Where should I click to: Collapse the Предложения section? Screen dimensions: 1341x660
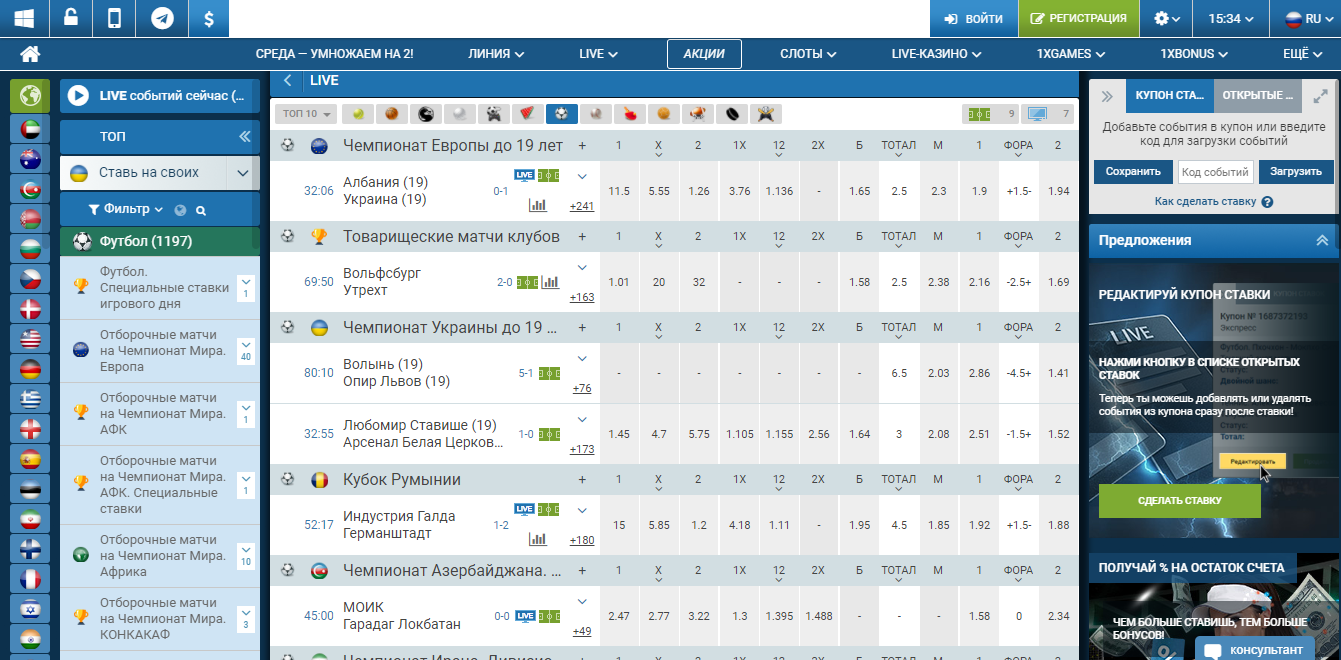pyautogui.click(x=1322, y=240)
